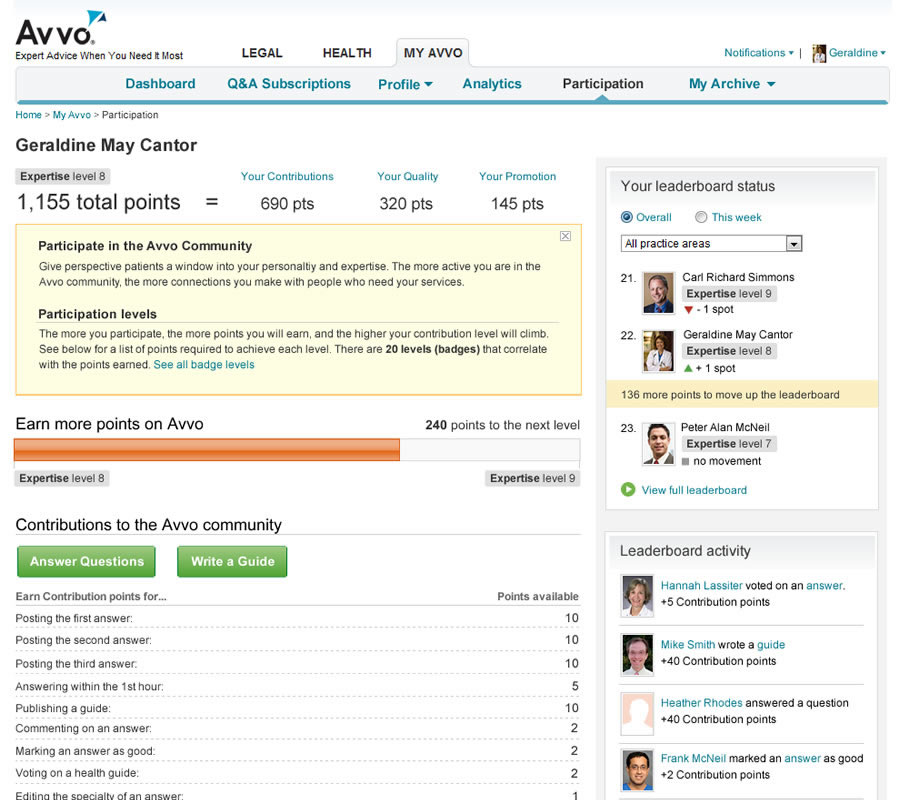Expand the Profile menu
This screenshot has height=800, width=900.
click(405, 84)
